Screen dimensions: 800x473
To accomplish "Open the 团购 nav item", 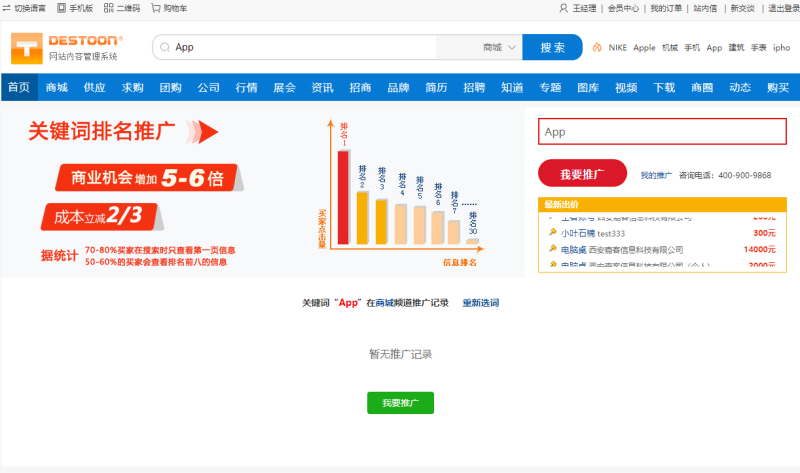I will (170, 88).
